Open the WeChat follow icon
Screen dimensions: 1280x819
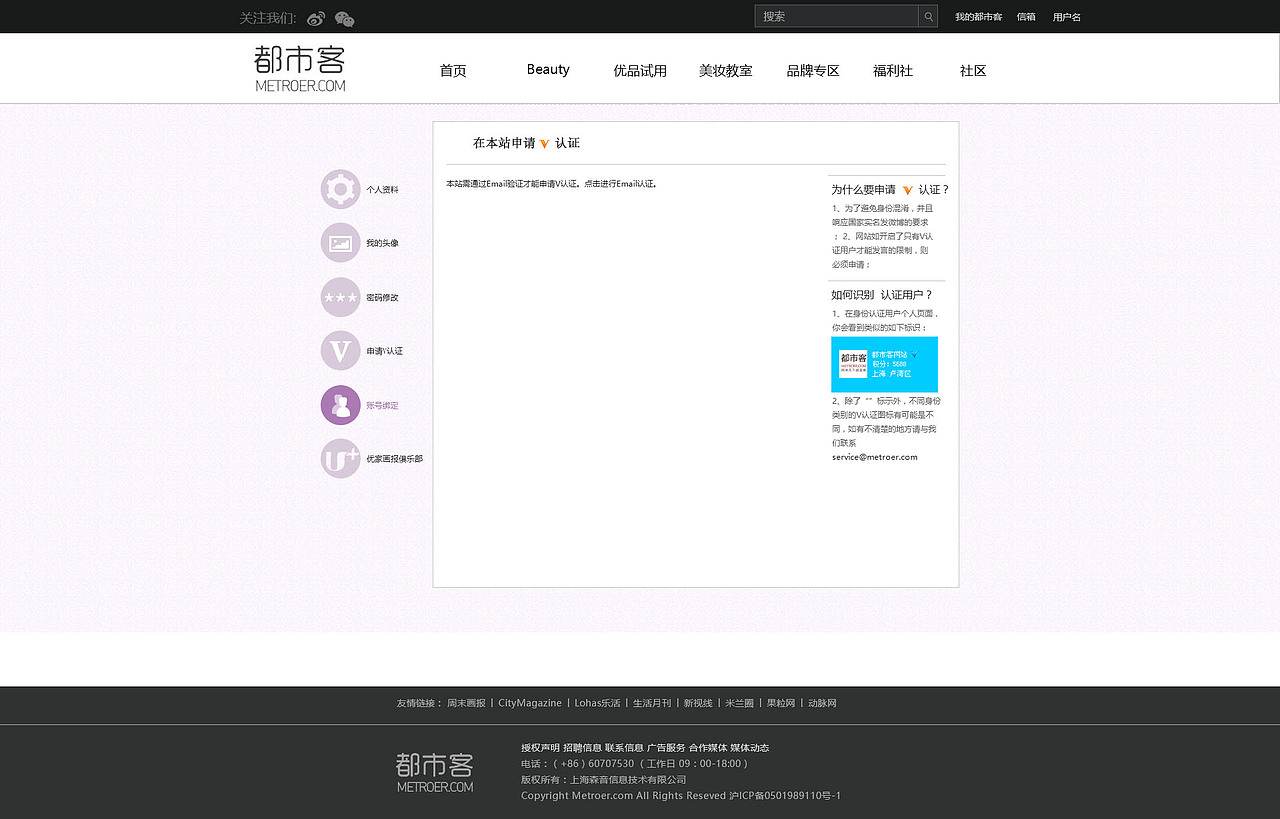[344, 18]
